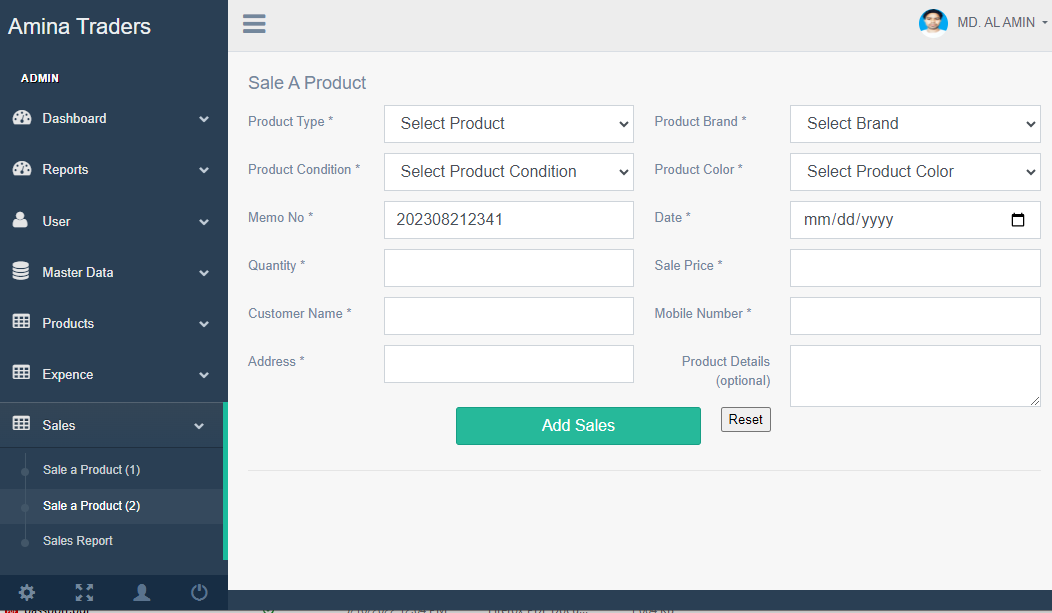
Task: Open the Select Brand dropdown
Action: [914, 124]
